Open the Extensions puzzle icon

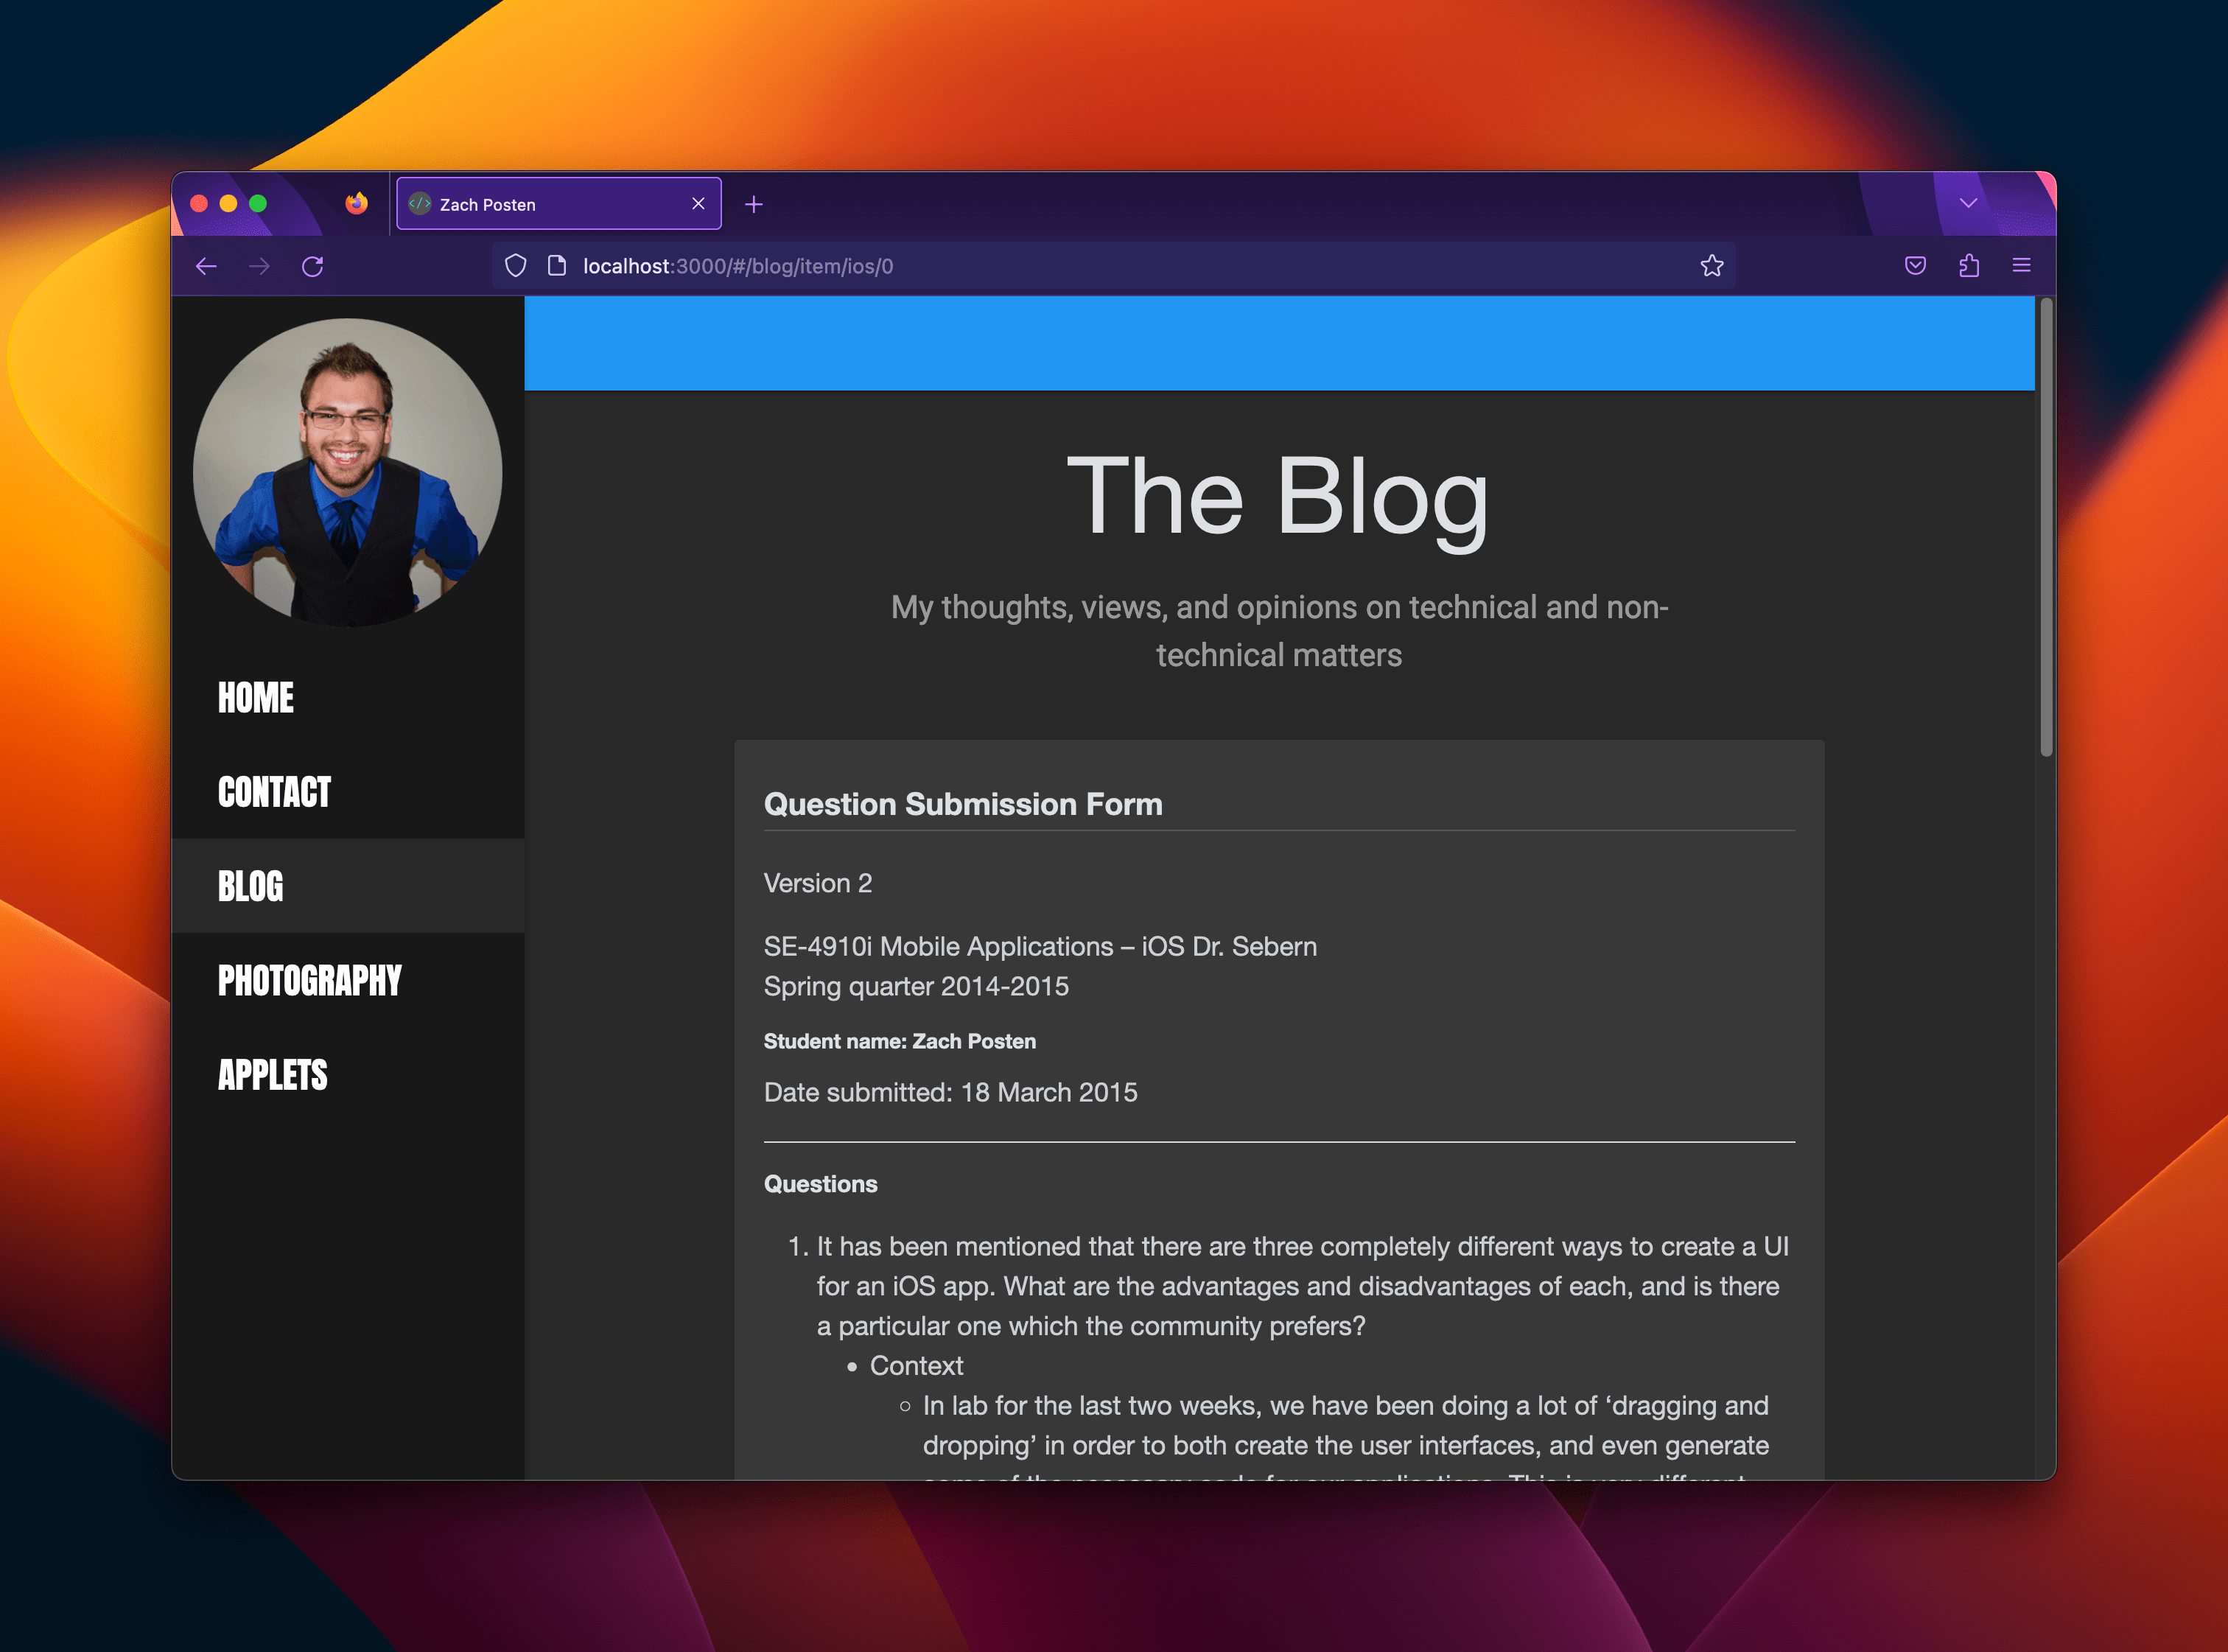[x=1969, y=266]
